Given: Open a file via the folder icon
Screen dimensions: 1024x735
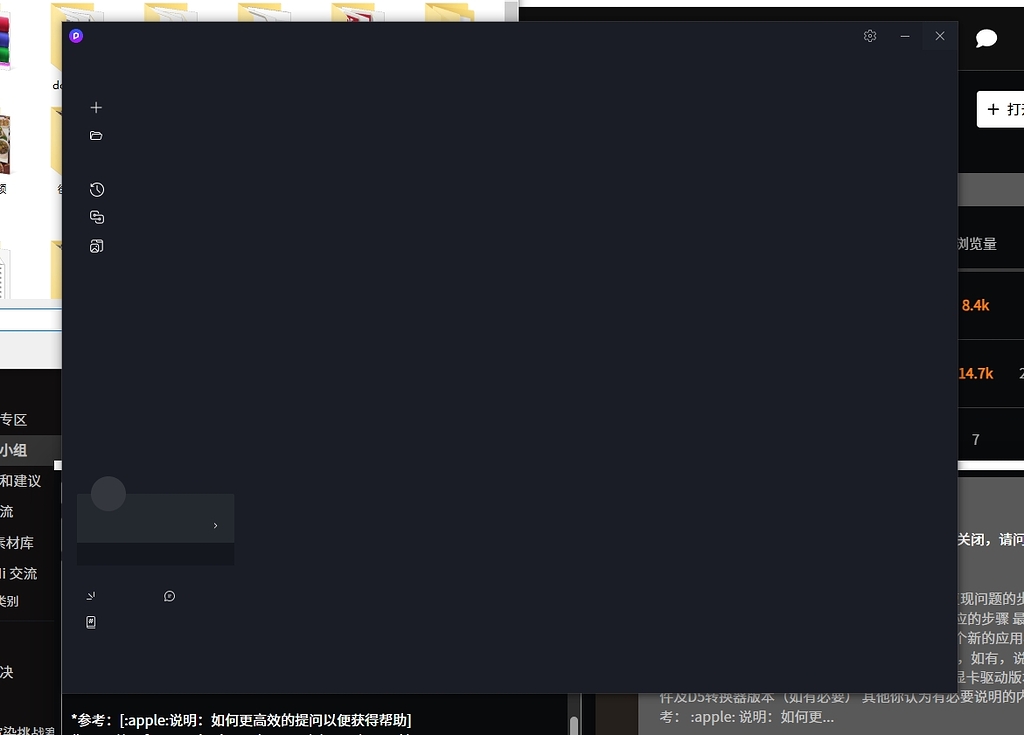Looking at the screenshot, I should [96, 134].
